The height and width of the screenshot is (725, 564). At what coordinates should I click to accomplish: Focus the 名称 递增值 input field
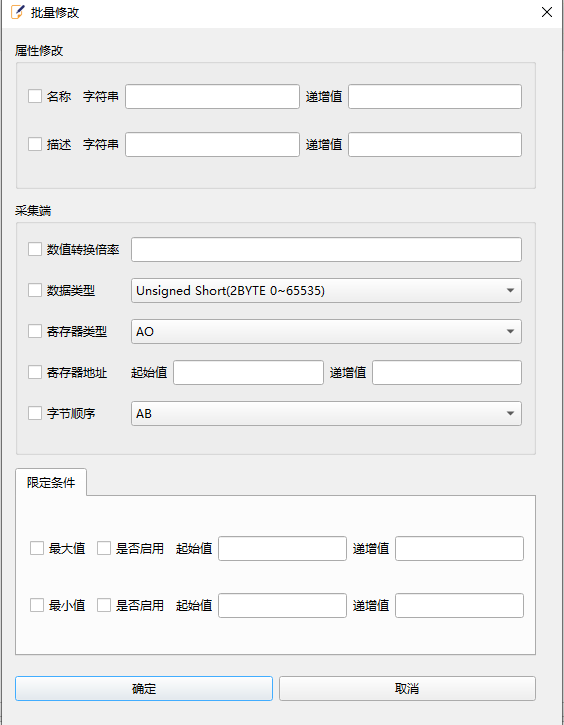[435, 97]
